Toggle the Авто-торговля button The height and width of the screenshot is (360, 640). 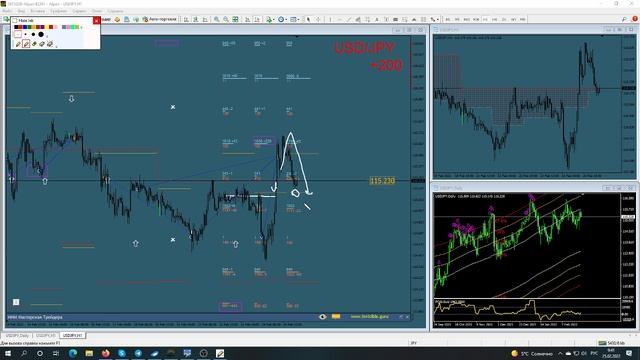click(159, 19)
